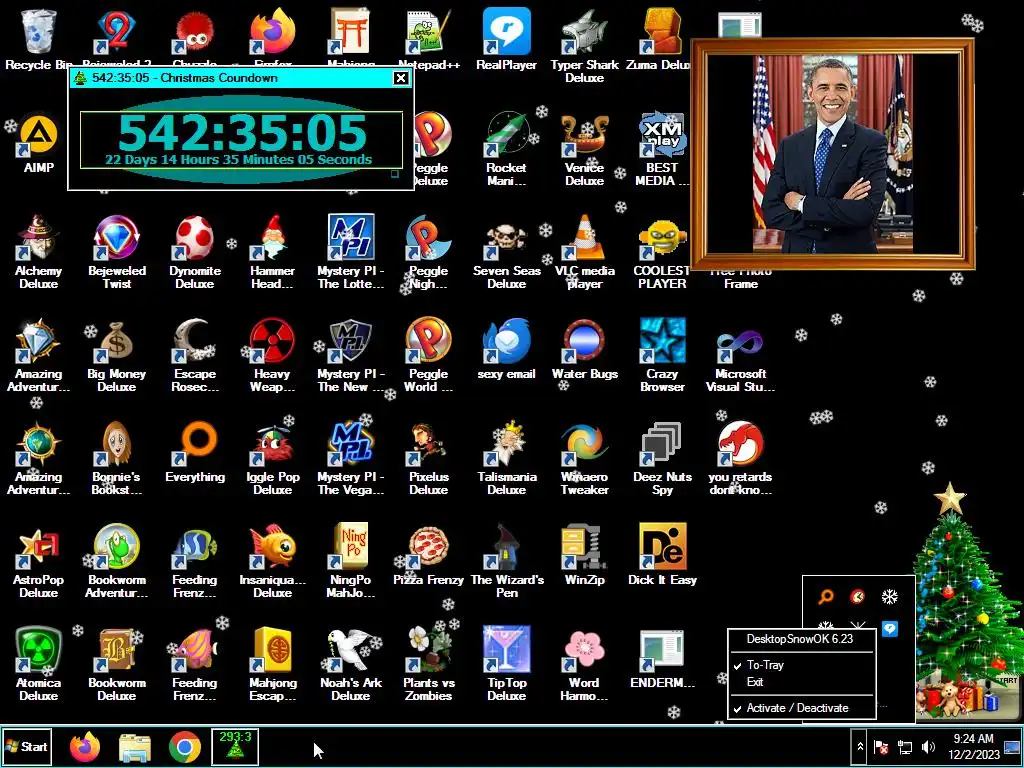This screenshot has width=1024, height=768.
Task: Launch Talismania Deluxe icon
Action: click(x=506, y=458)
